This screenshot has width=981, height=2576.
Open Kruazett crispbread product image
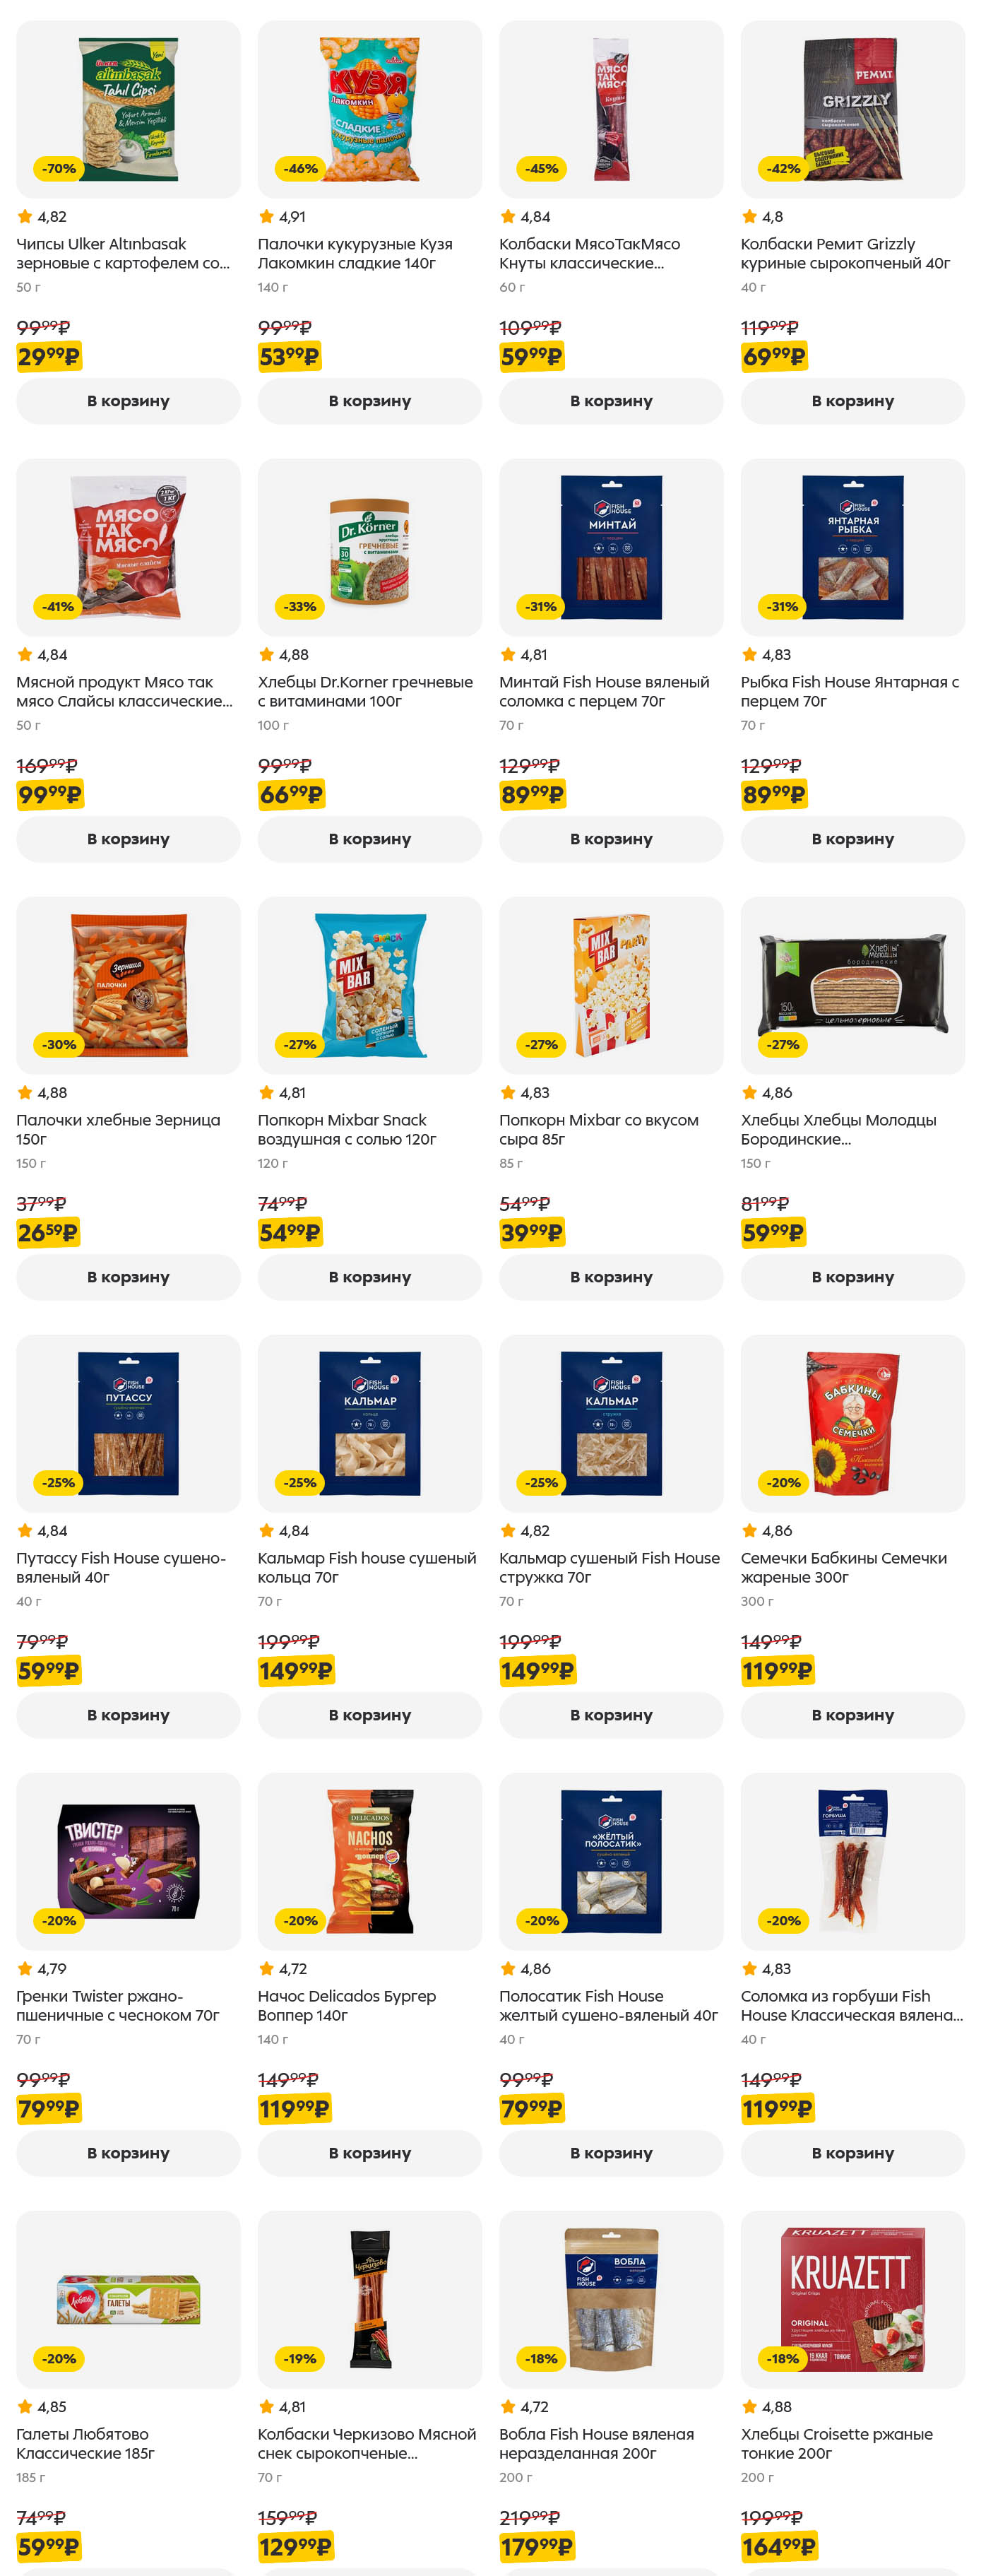pos(852,2299)
